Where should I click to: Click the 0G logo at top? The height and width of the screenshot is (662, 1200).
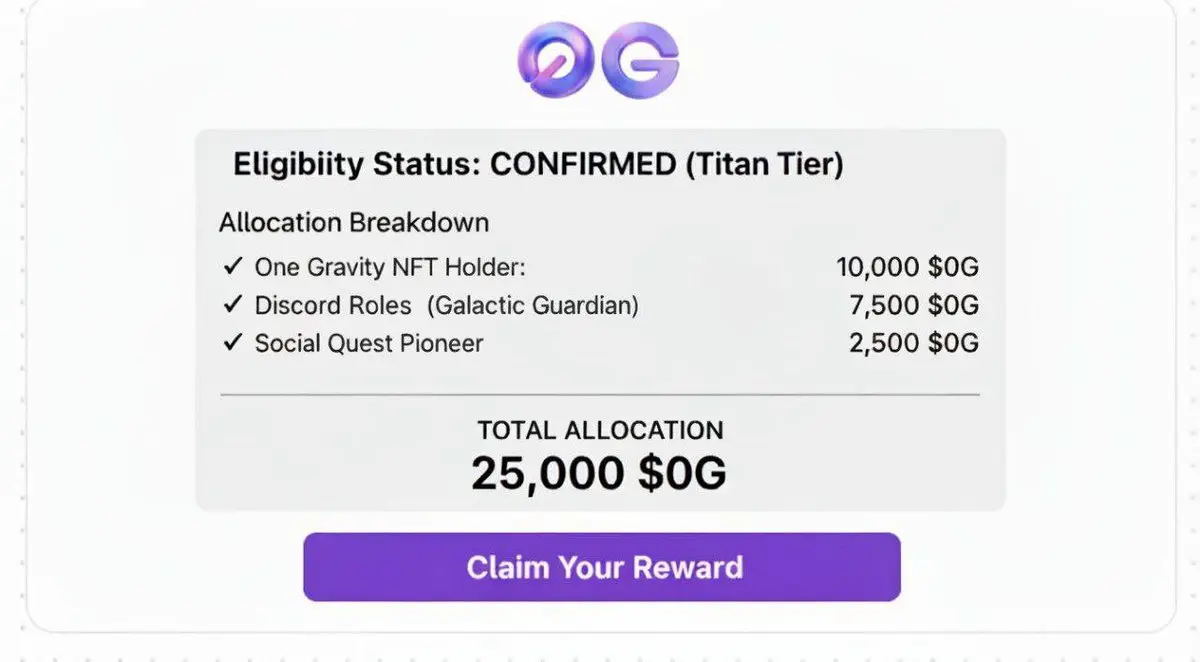click(x=599, y=60)
